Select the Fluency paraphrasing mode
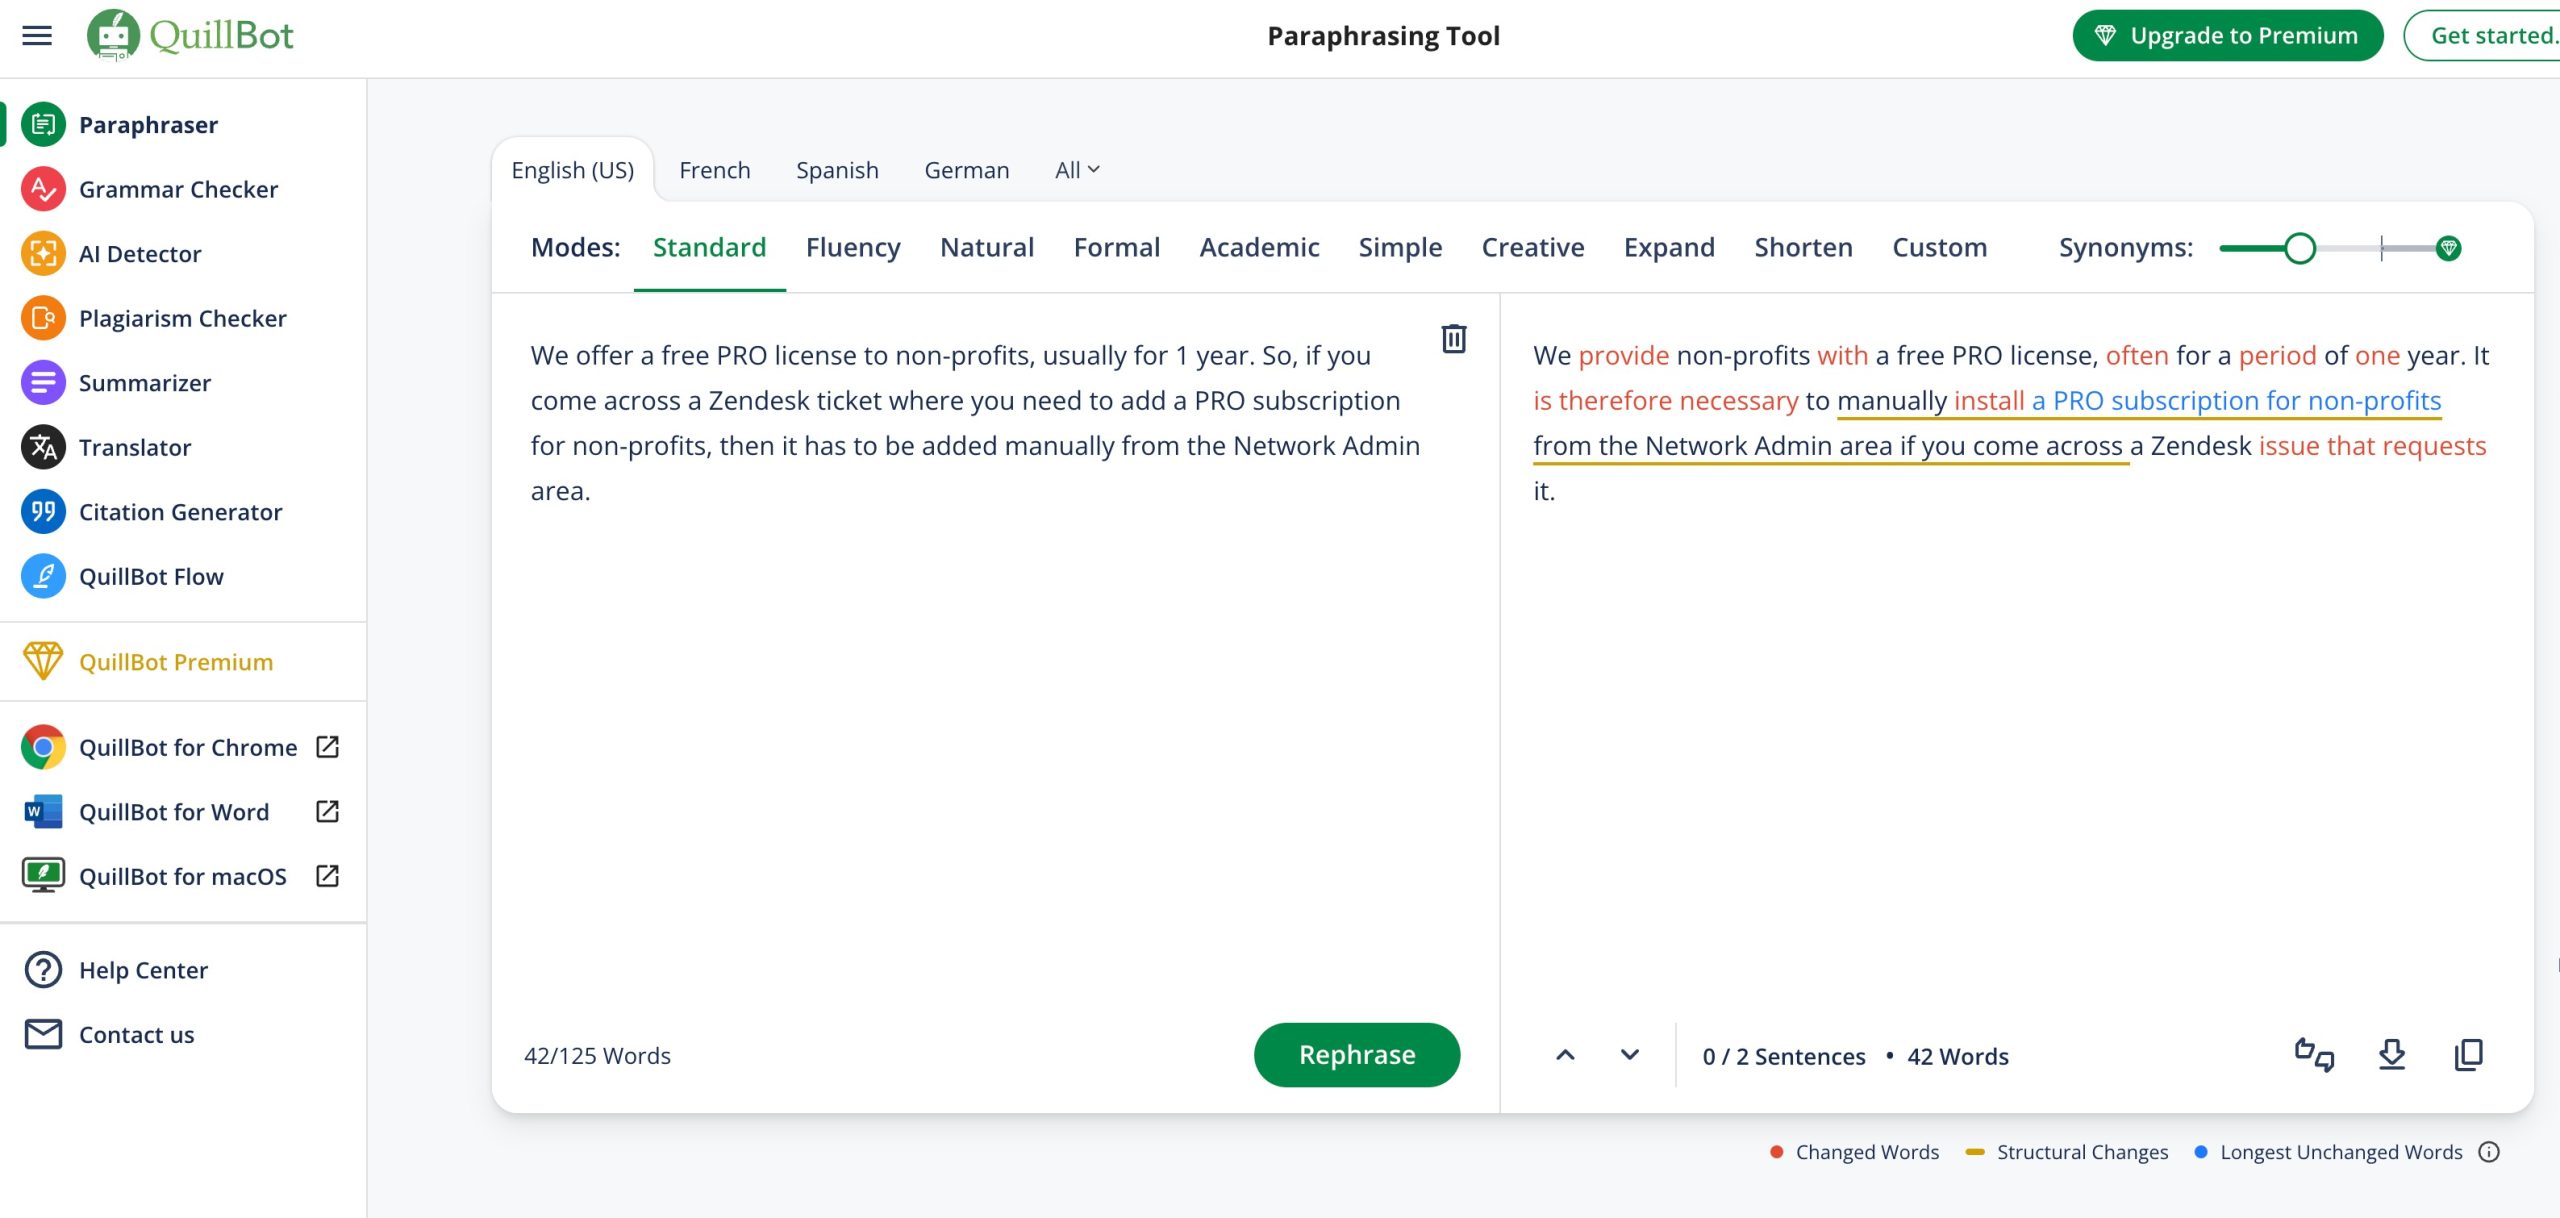Viewport: 2560px width, 1218px height. 854,247
